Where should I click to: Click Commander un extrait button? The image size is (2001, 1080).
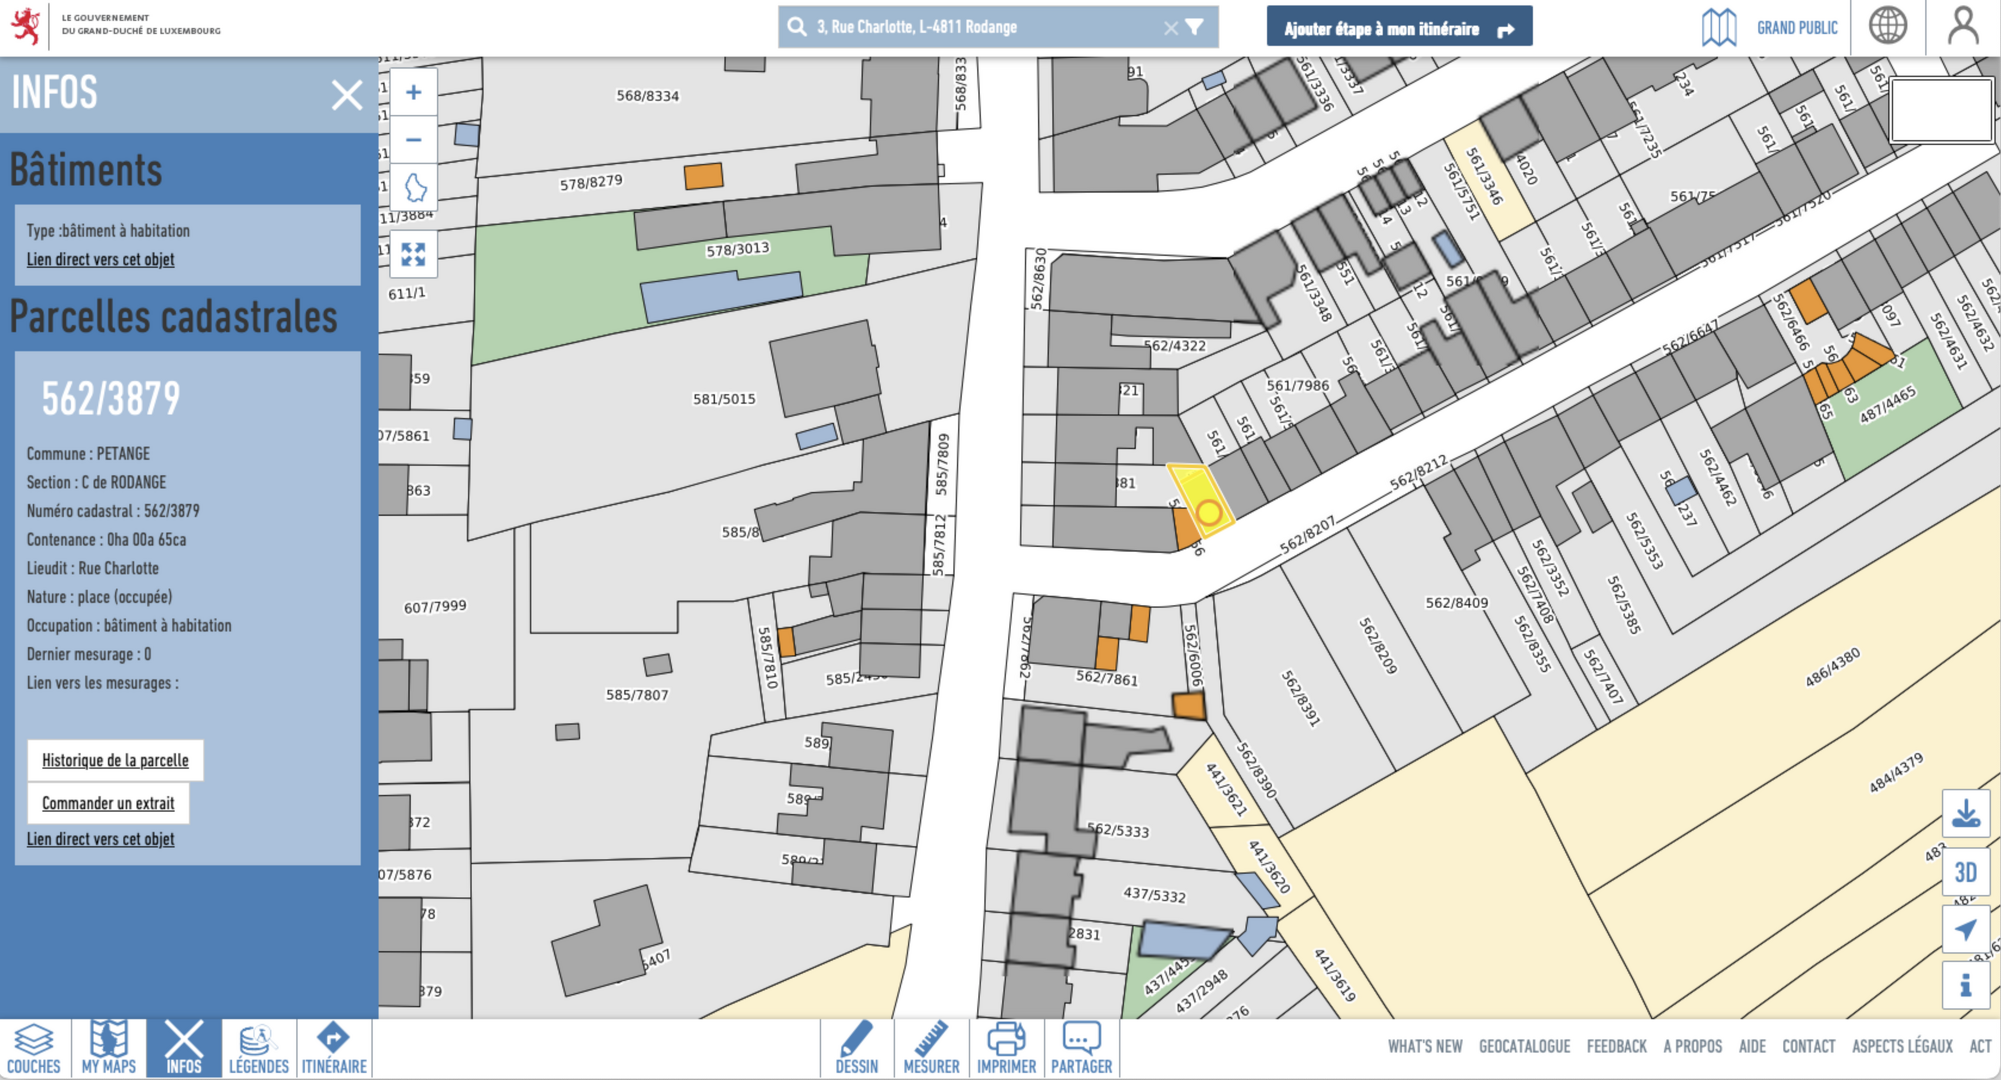point(108,803)
